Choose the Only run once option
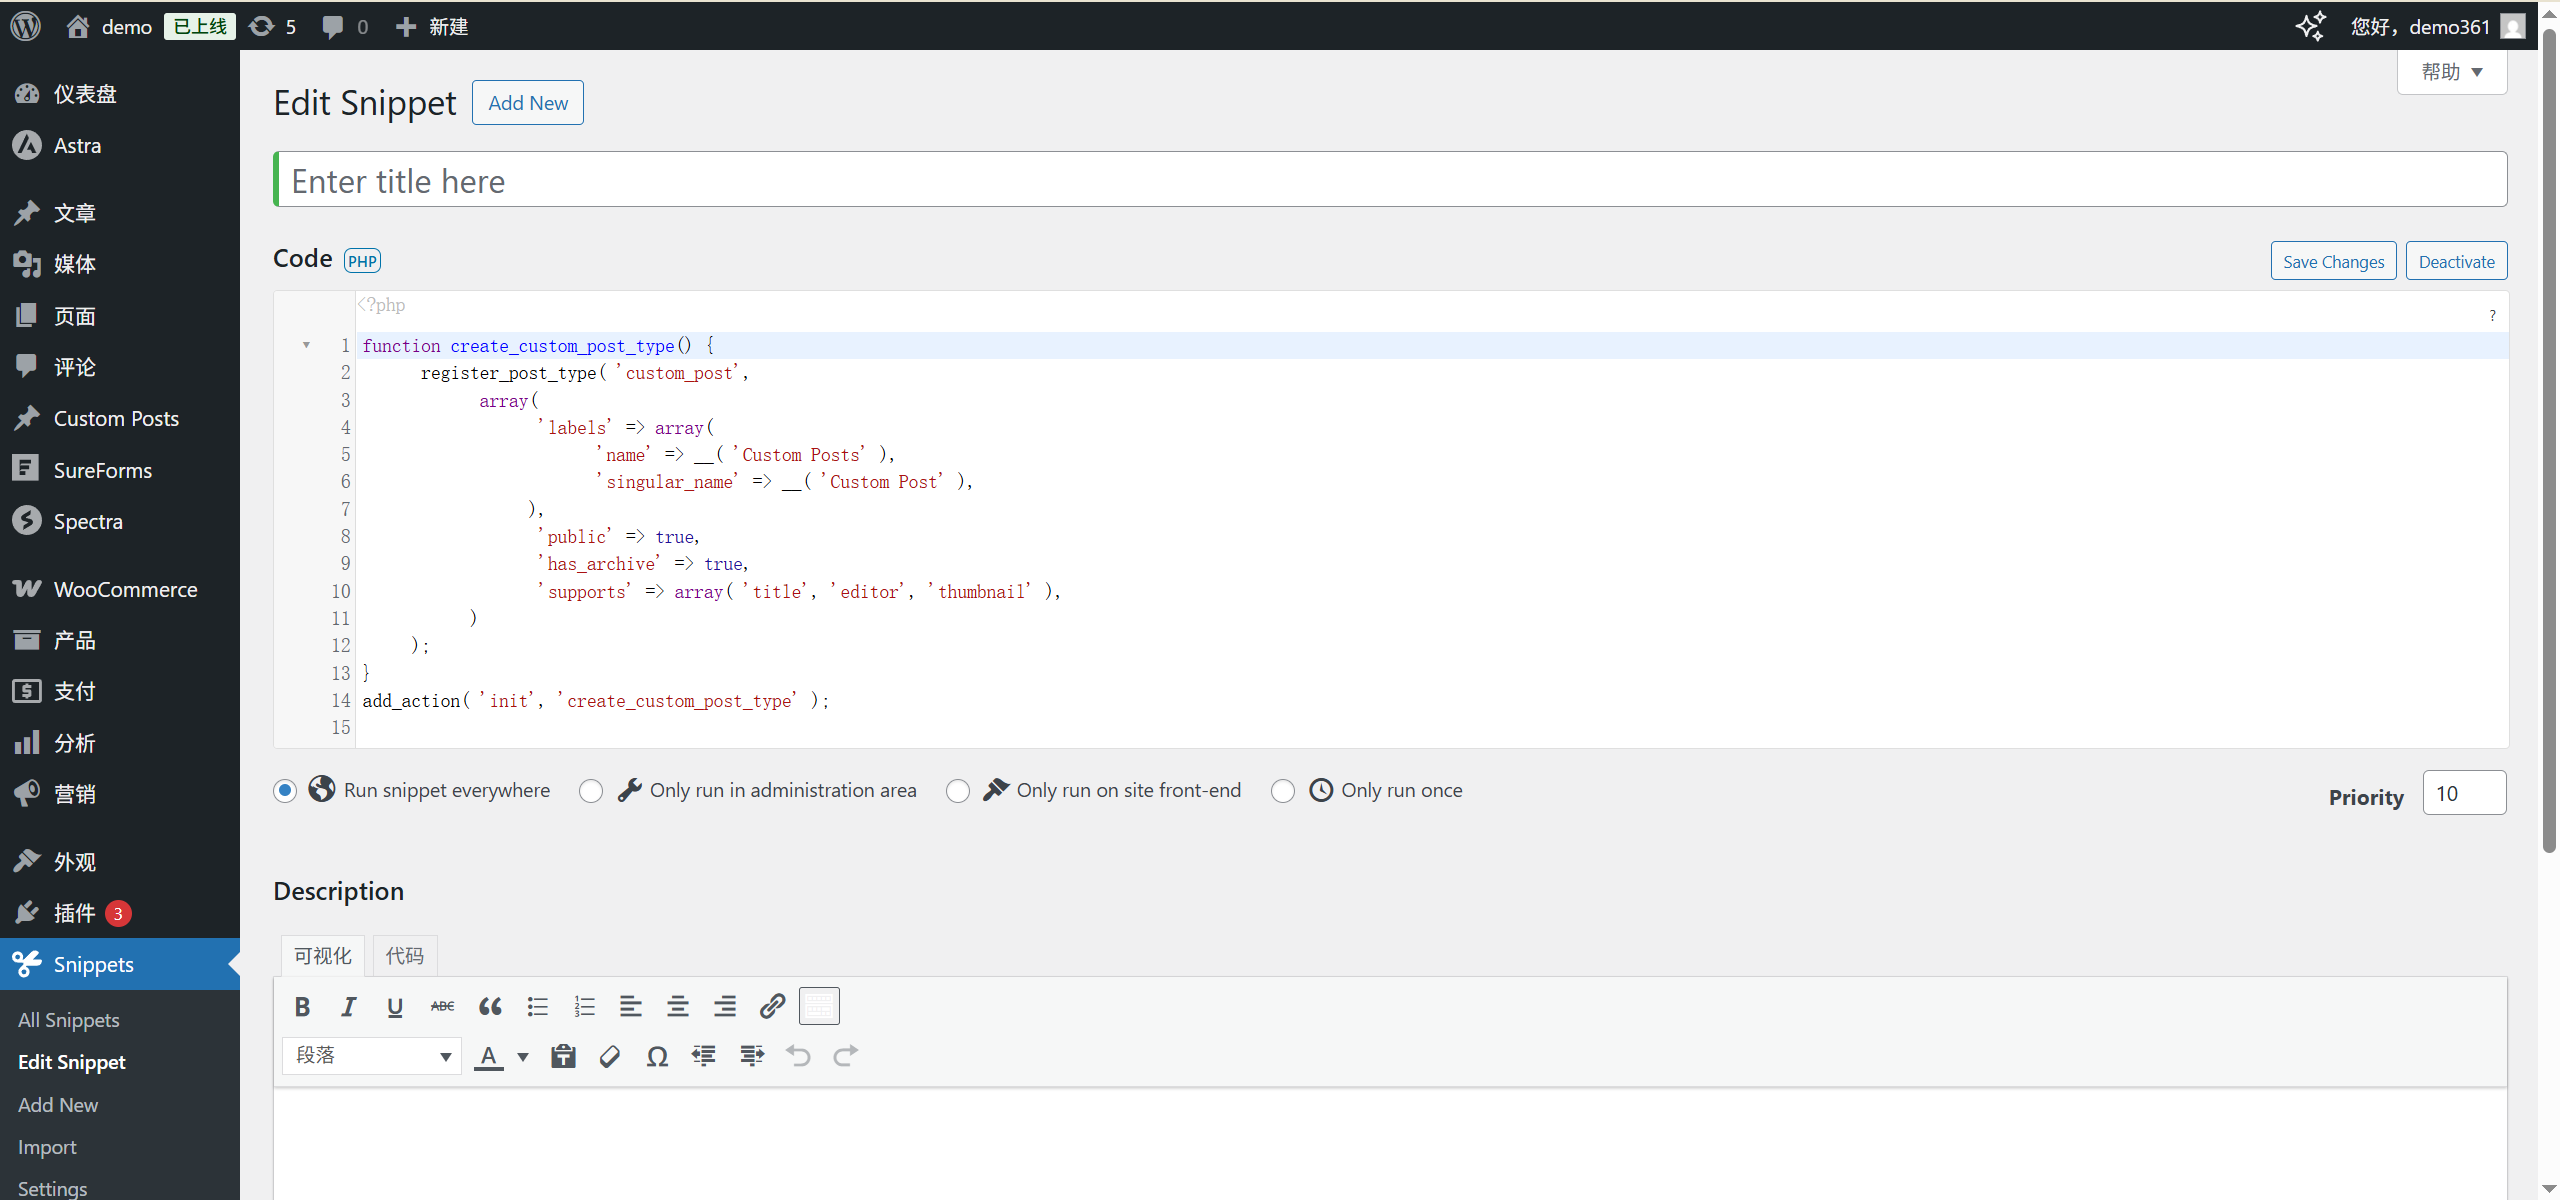Viewport: 2560px width, 1200px height. pyautogui.click(x=1283, y=791)
